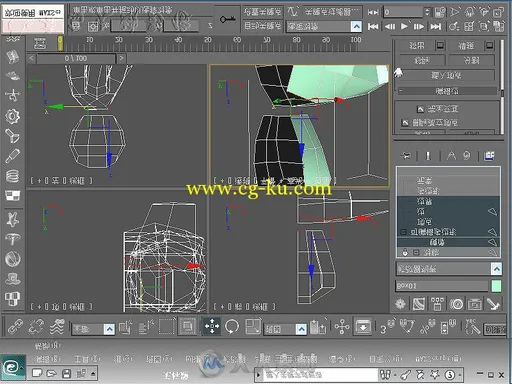Toggle the Spinner Snap button
512x384 pixels.
click(448, 327)
